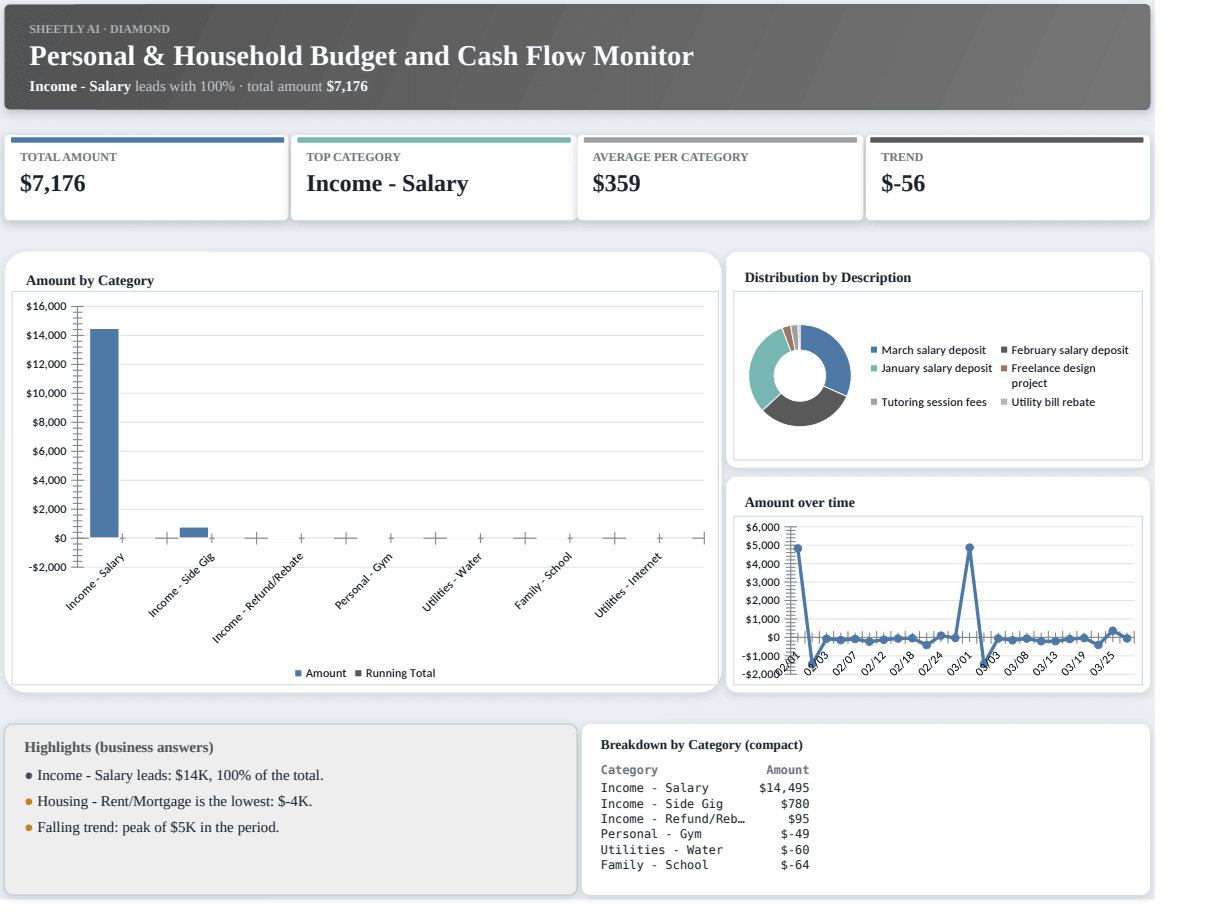Click the Amount over time title
Screen dimensions: 1227x922
pyautogui.click(x=800, y=503)
